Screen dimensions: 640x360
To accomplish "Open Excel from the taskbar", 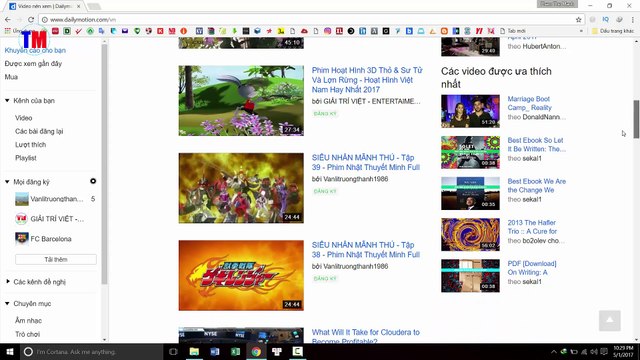I will coord(236,351).
